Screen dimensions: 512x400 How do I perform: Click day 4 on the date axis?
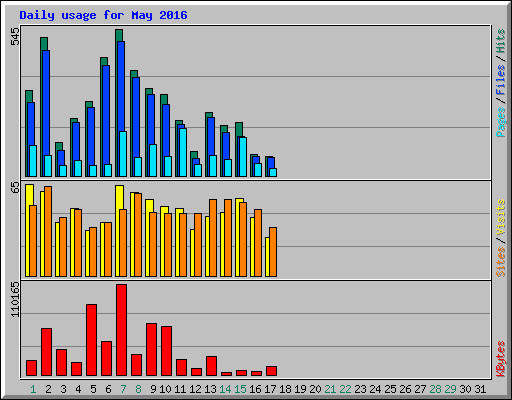pyautogui.click(x=78, y=389)
